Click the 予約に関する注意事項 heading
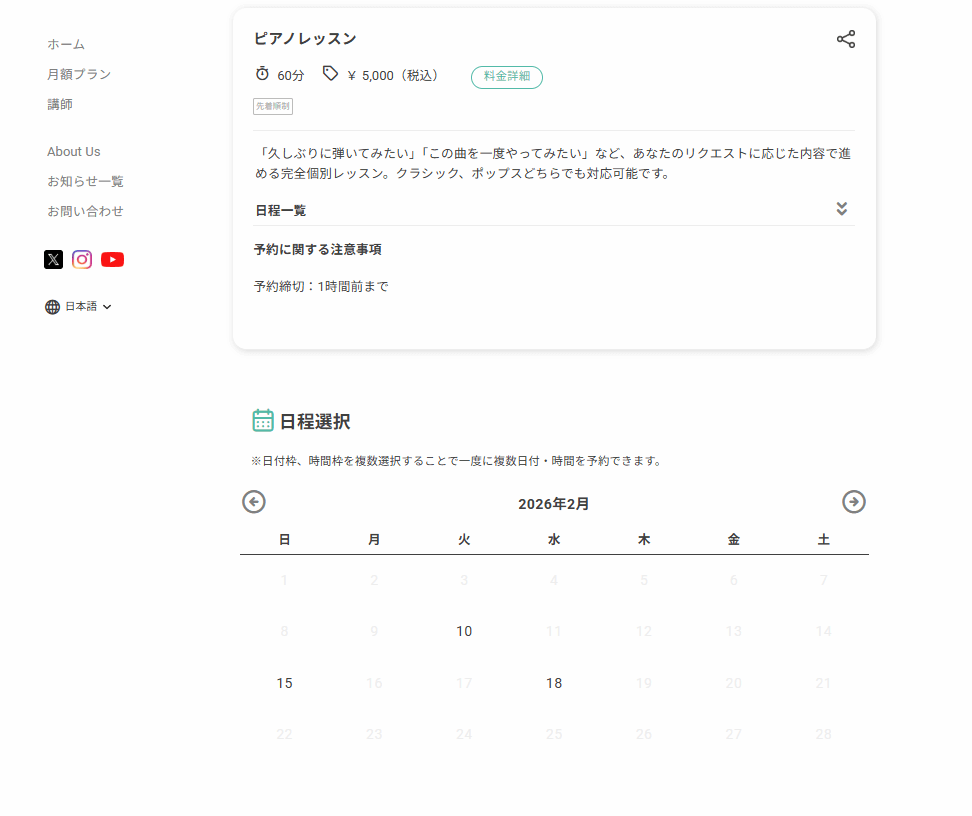Viewport: 972px width, 816px height. [x=317, y=249]
